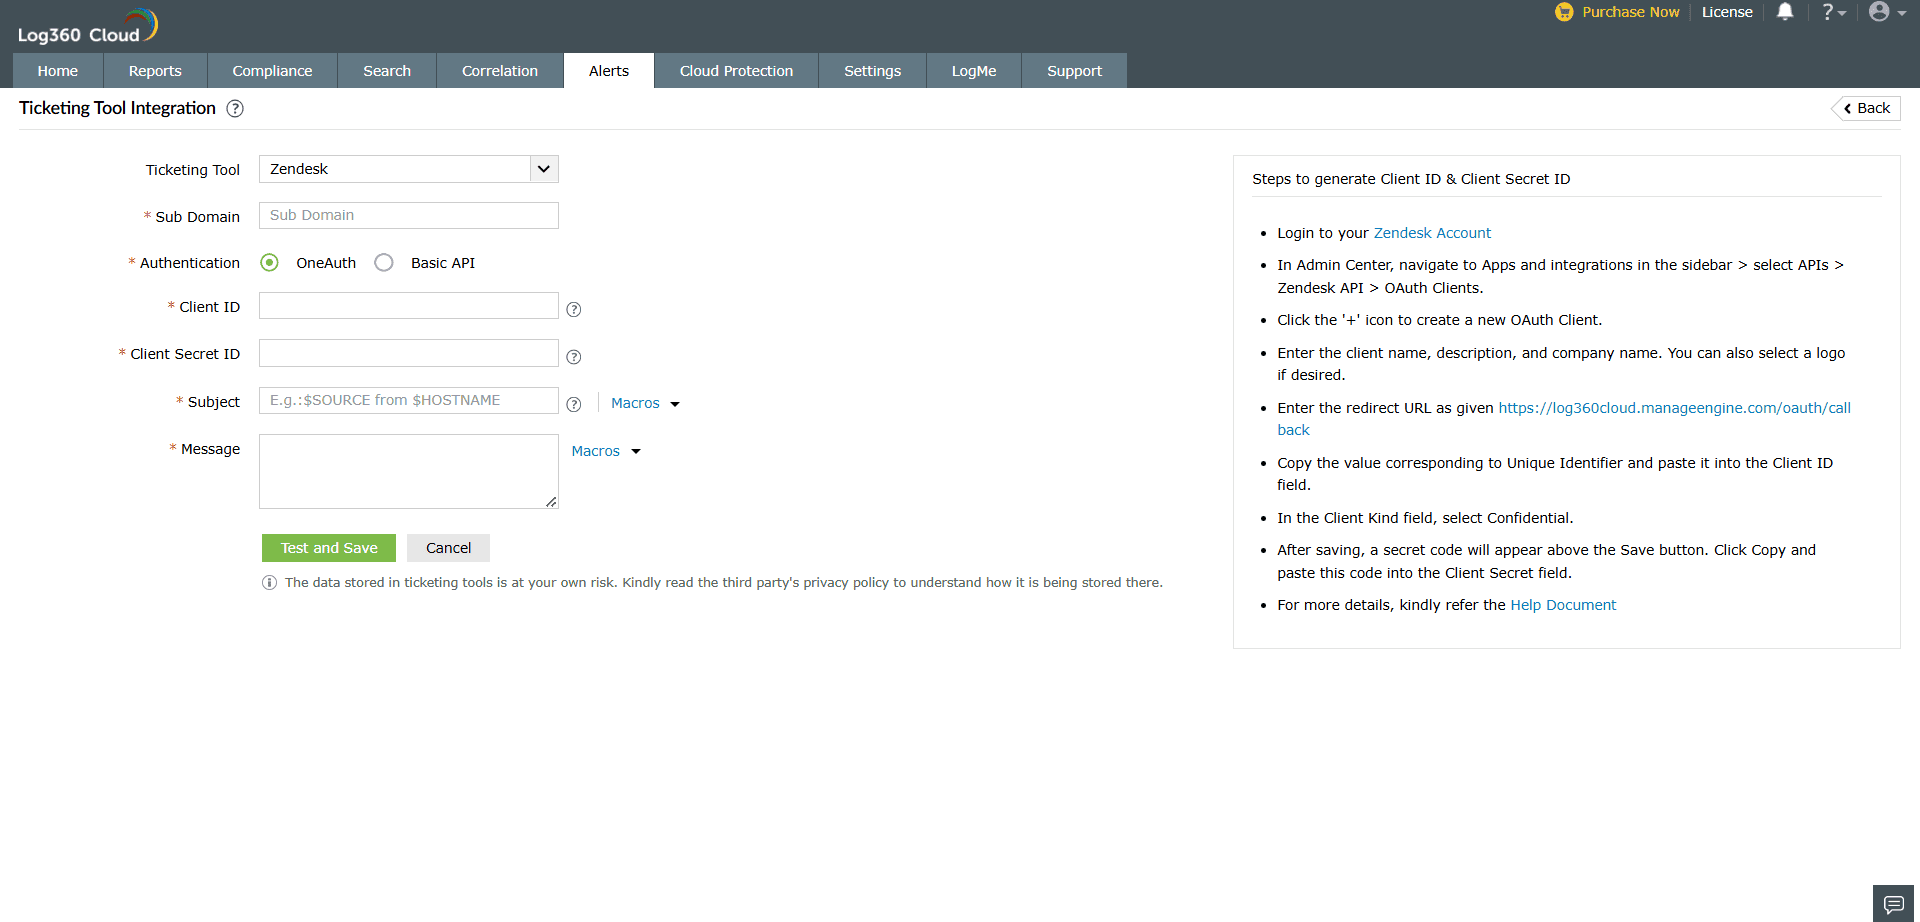Click the Ticketing Tool Integration help icon

pyautogui.click(x=235, y=109)
